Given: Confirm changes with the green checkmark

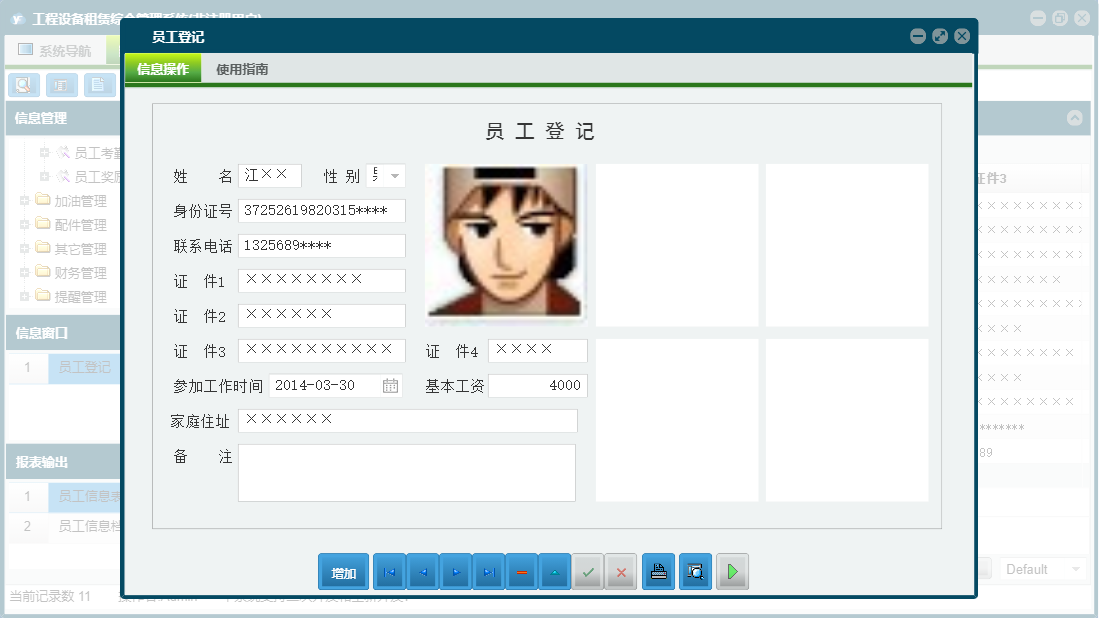Looking at the screenshot, I should coord(588,572).
